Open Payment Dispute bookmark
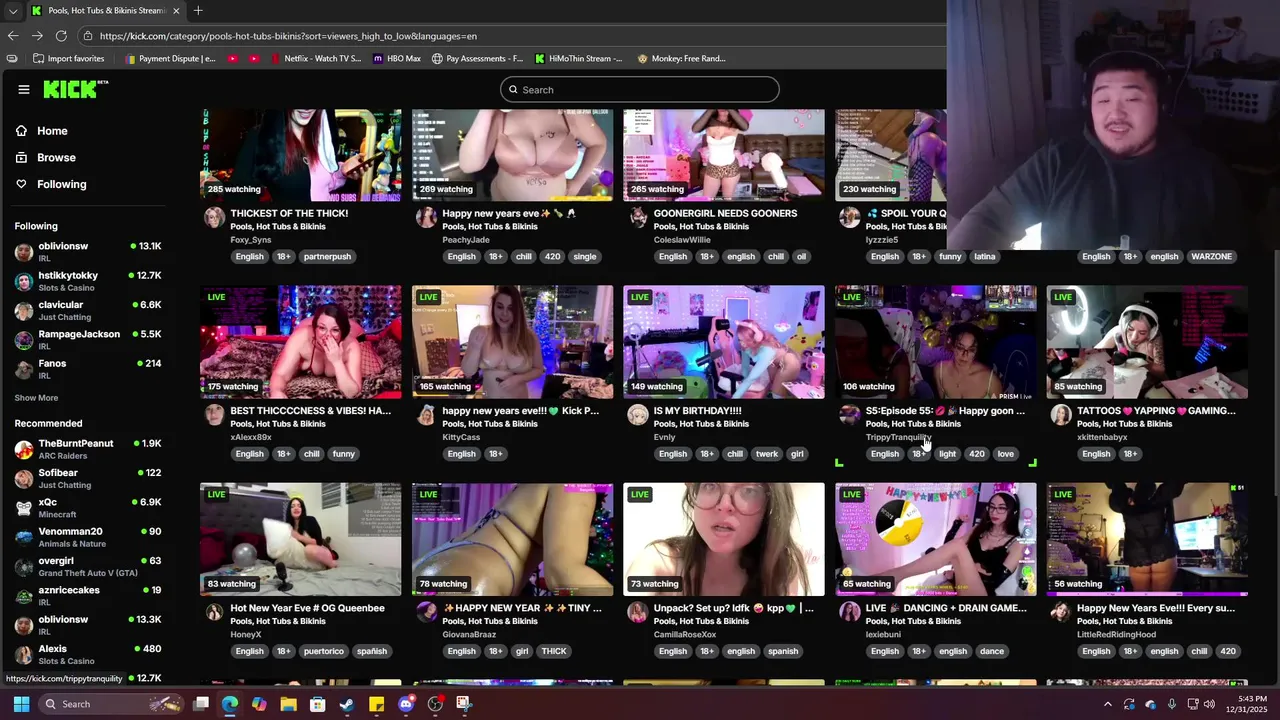 pos(170,58)
